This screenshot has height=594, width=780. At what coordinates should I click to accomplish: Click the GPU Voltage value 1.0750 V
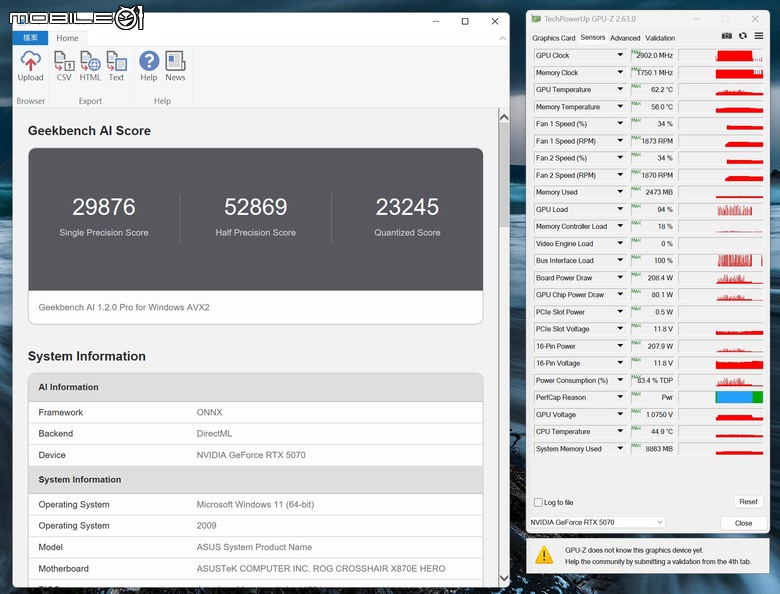tap(659, 414)
